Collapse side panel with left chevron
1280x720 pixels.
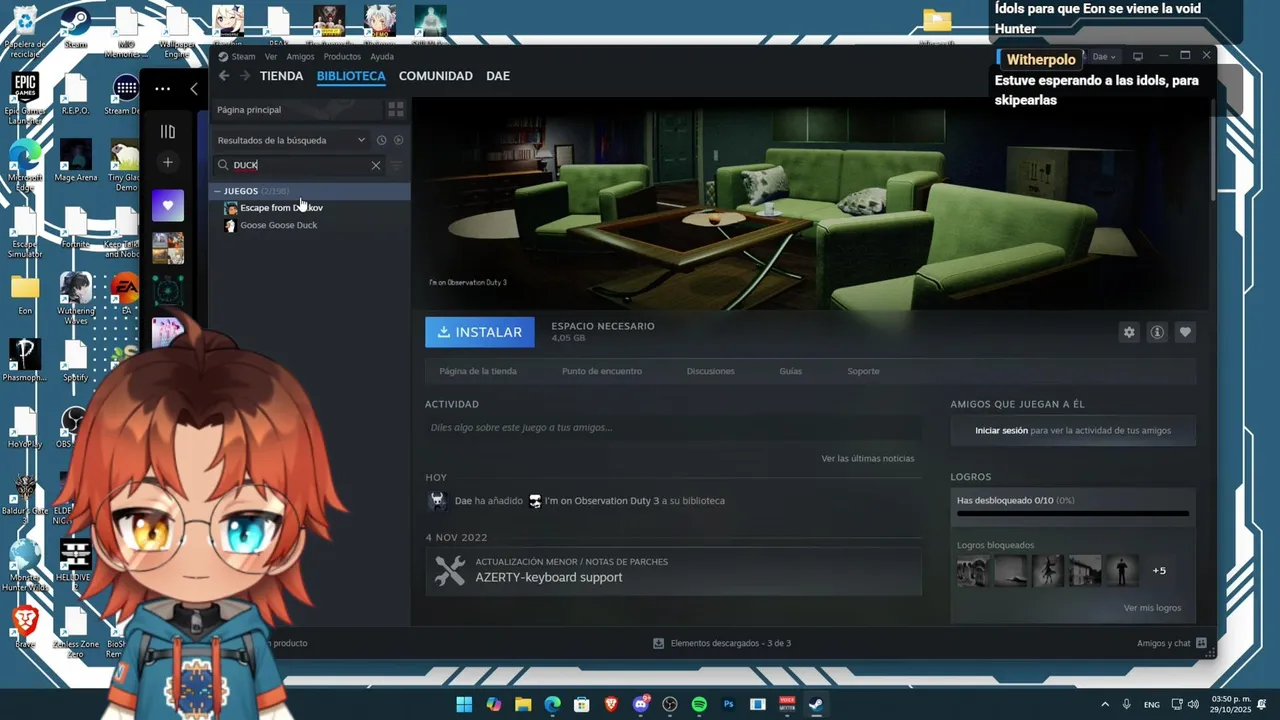click(194, 89)
